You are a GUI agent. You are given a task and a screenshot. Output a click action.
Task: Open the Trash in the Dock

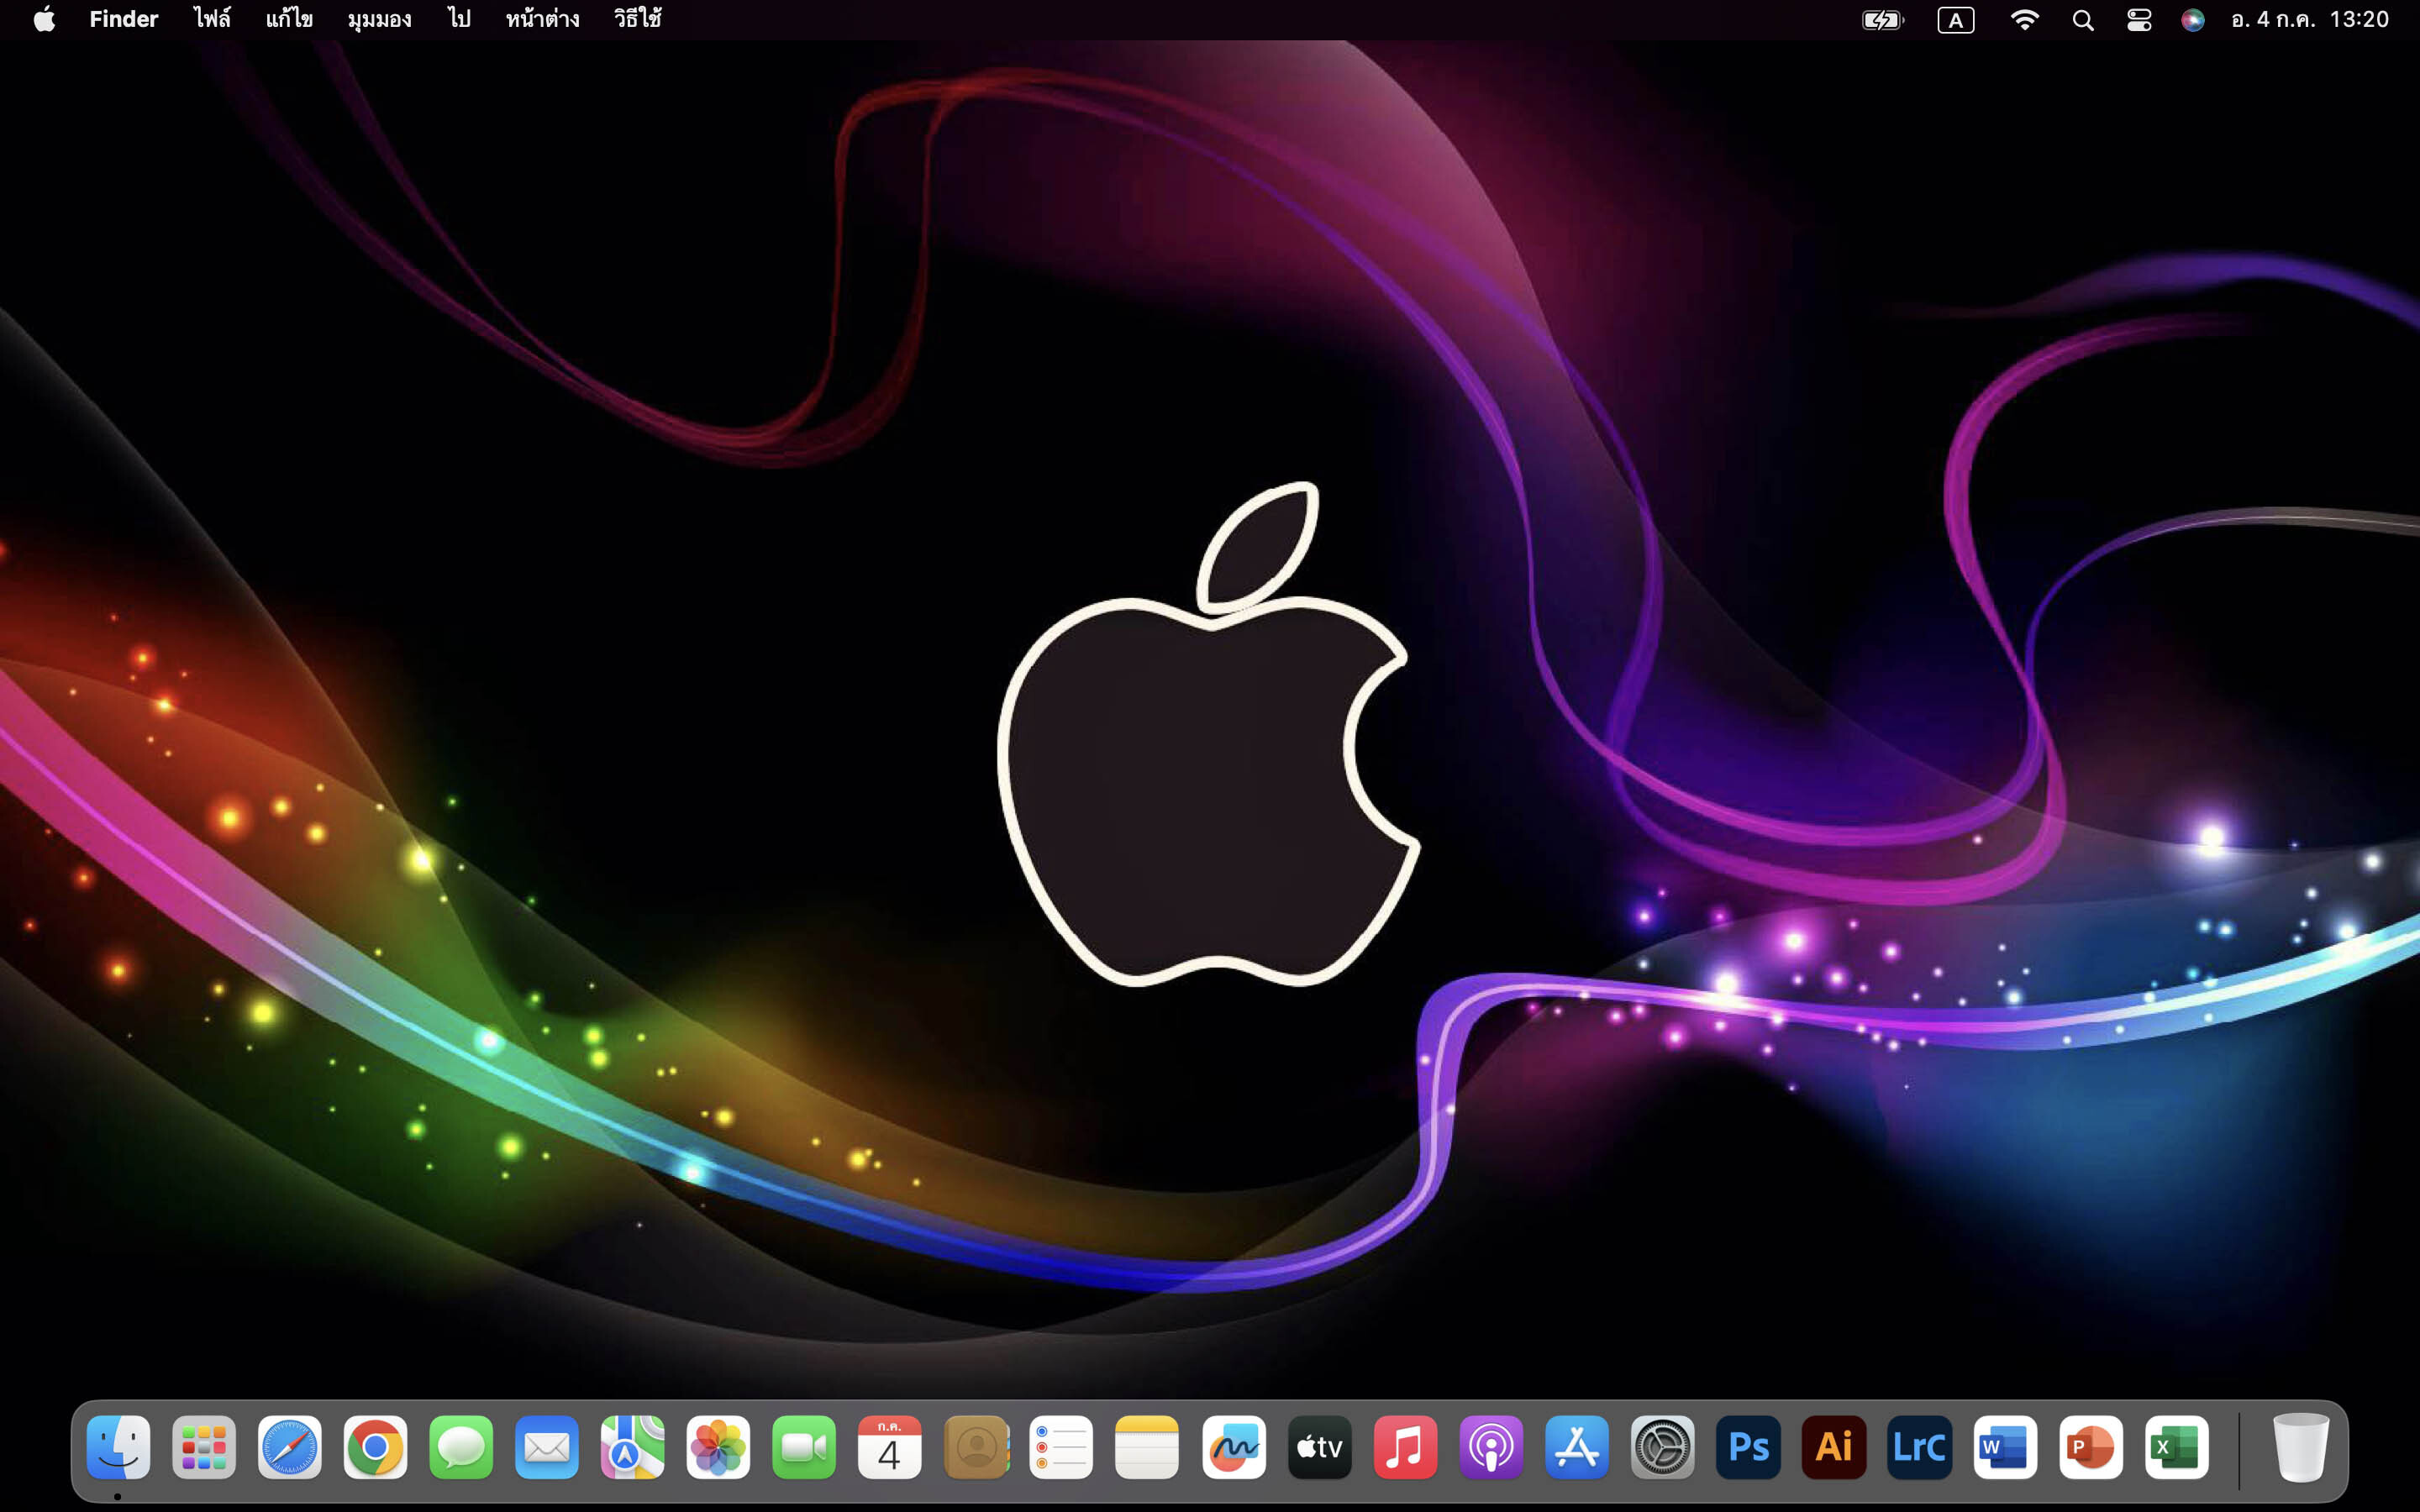[x=2300, y=1447]
